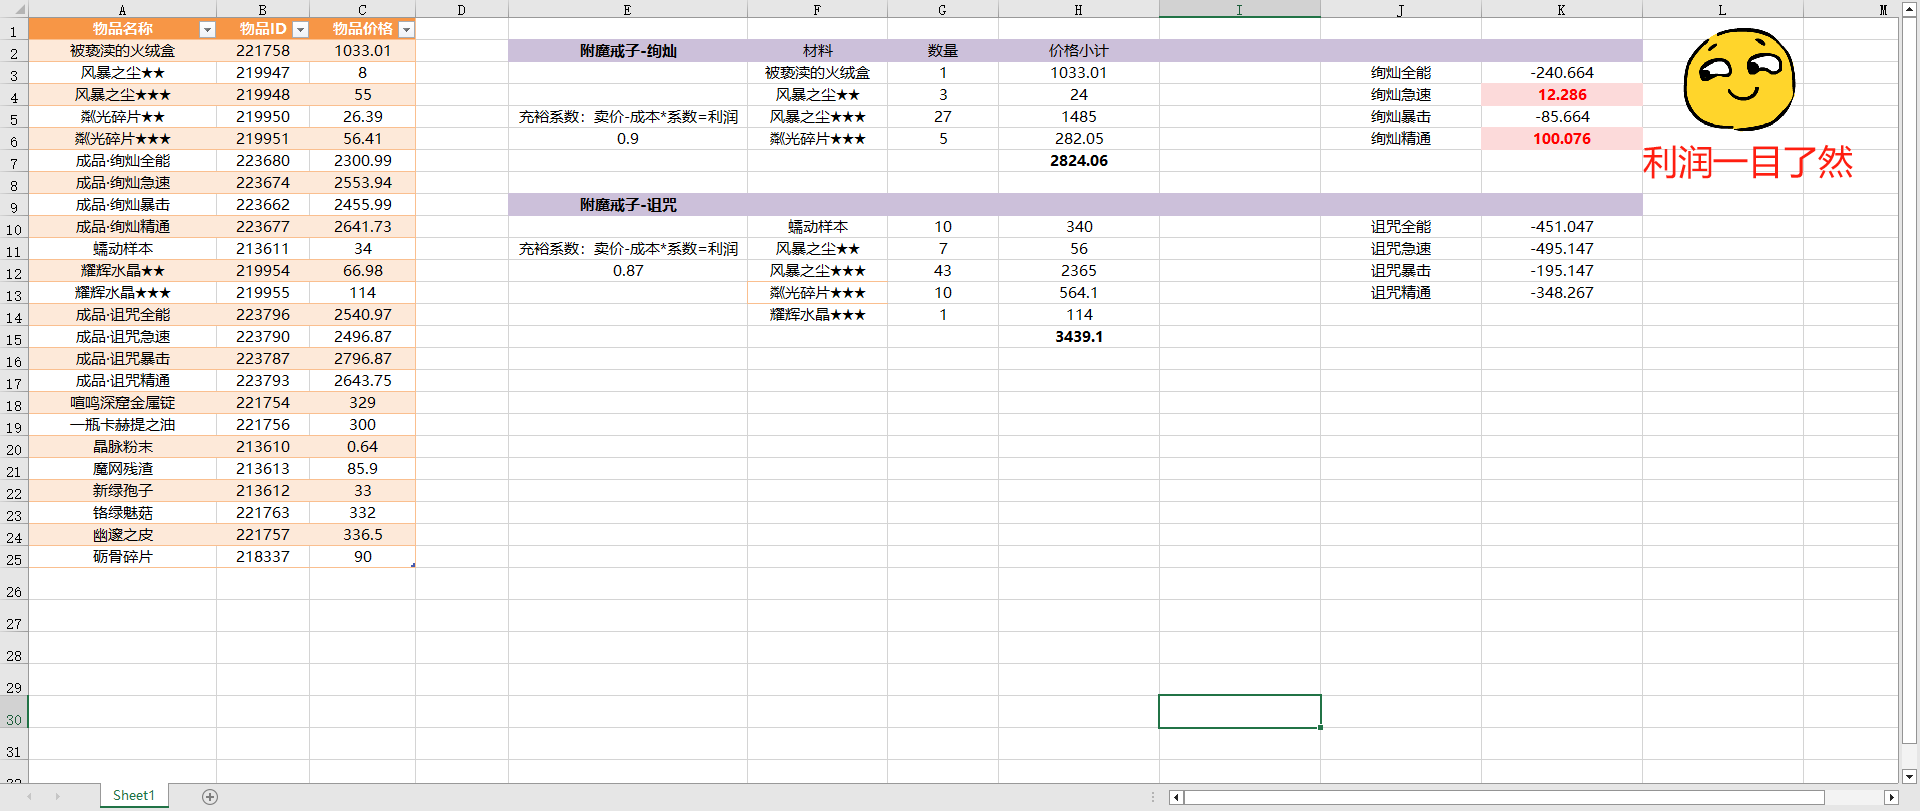
Task: Click the previous sheet navigation arrow
Action: pos(30,797)
